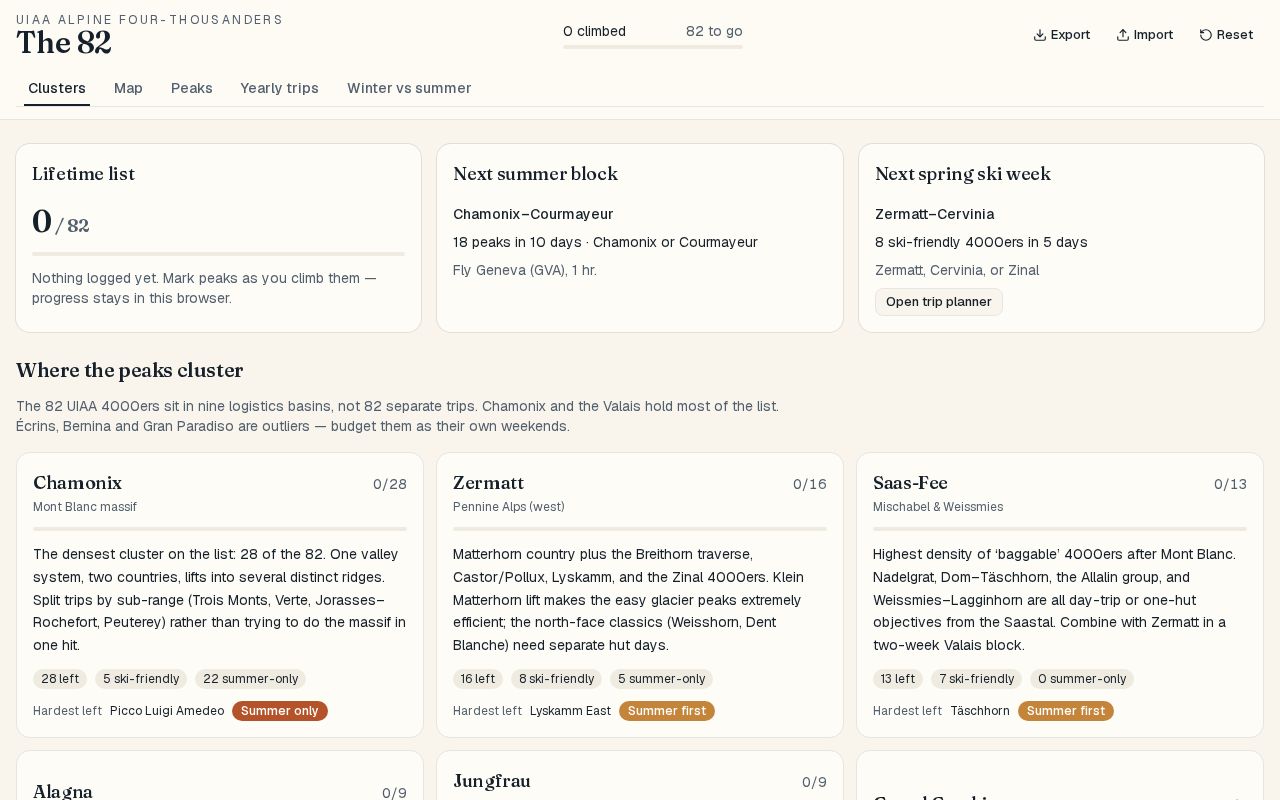
Task: Click Zermatt 'Summer first' badge
Action: point(667,711)
